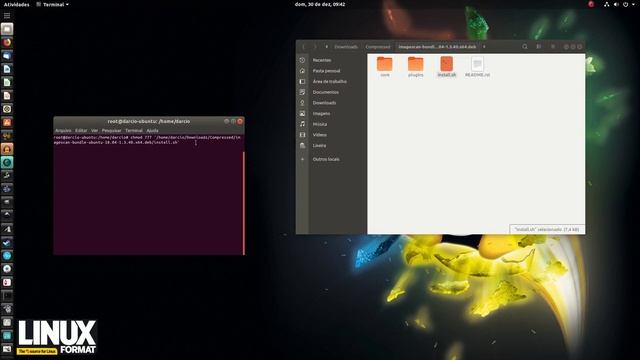Go back in the file manager
The height and width of the screenshot is (360, 640).
303,47
